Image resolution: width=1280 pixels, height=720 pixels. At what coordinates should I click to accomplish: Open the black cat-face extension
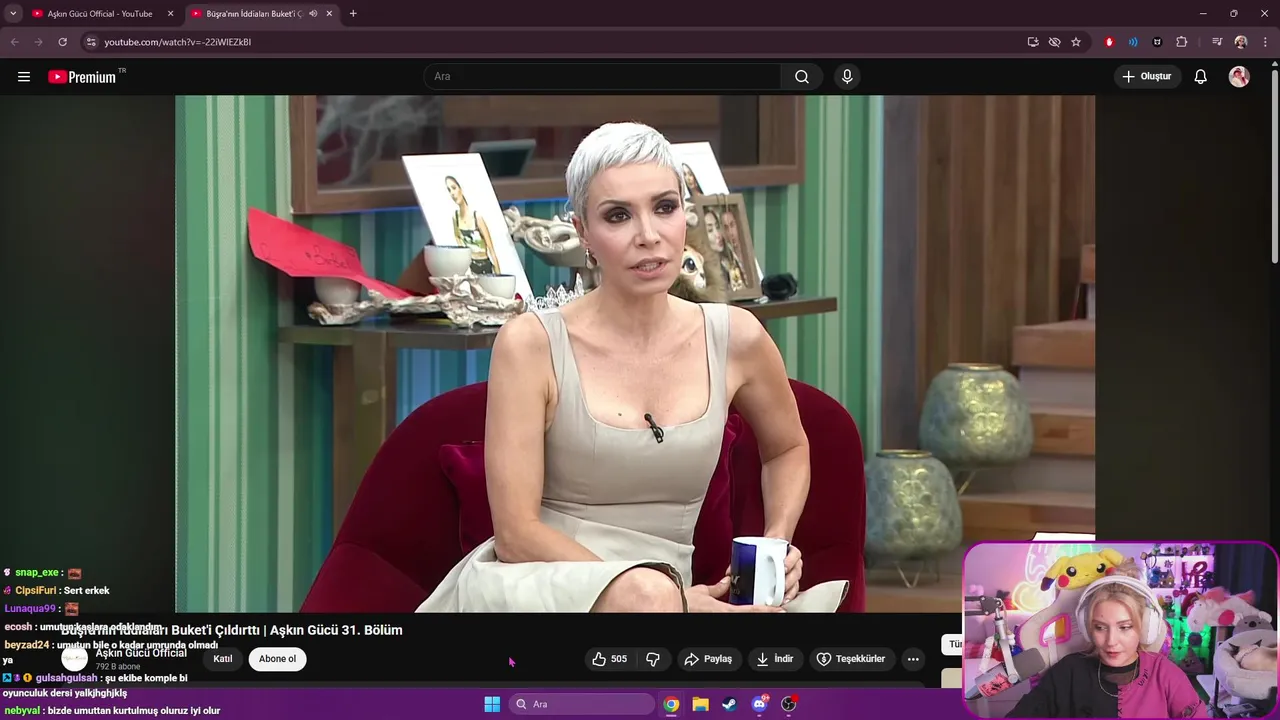(1157, 42)
